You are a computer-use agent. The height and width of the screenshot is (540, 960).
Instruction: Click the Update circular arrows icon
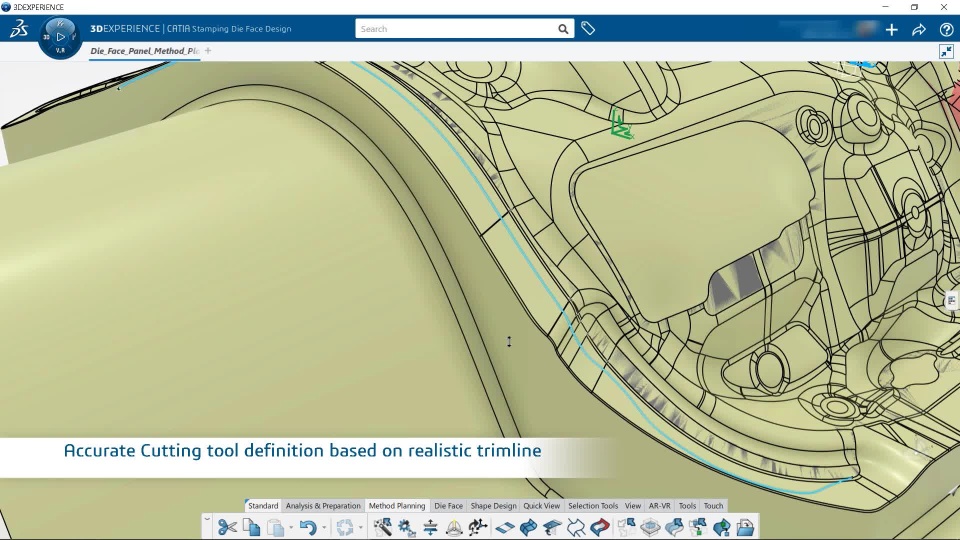pos(345,527)
